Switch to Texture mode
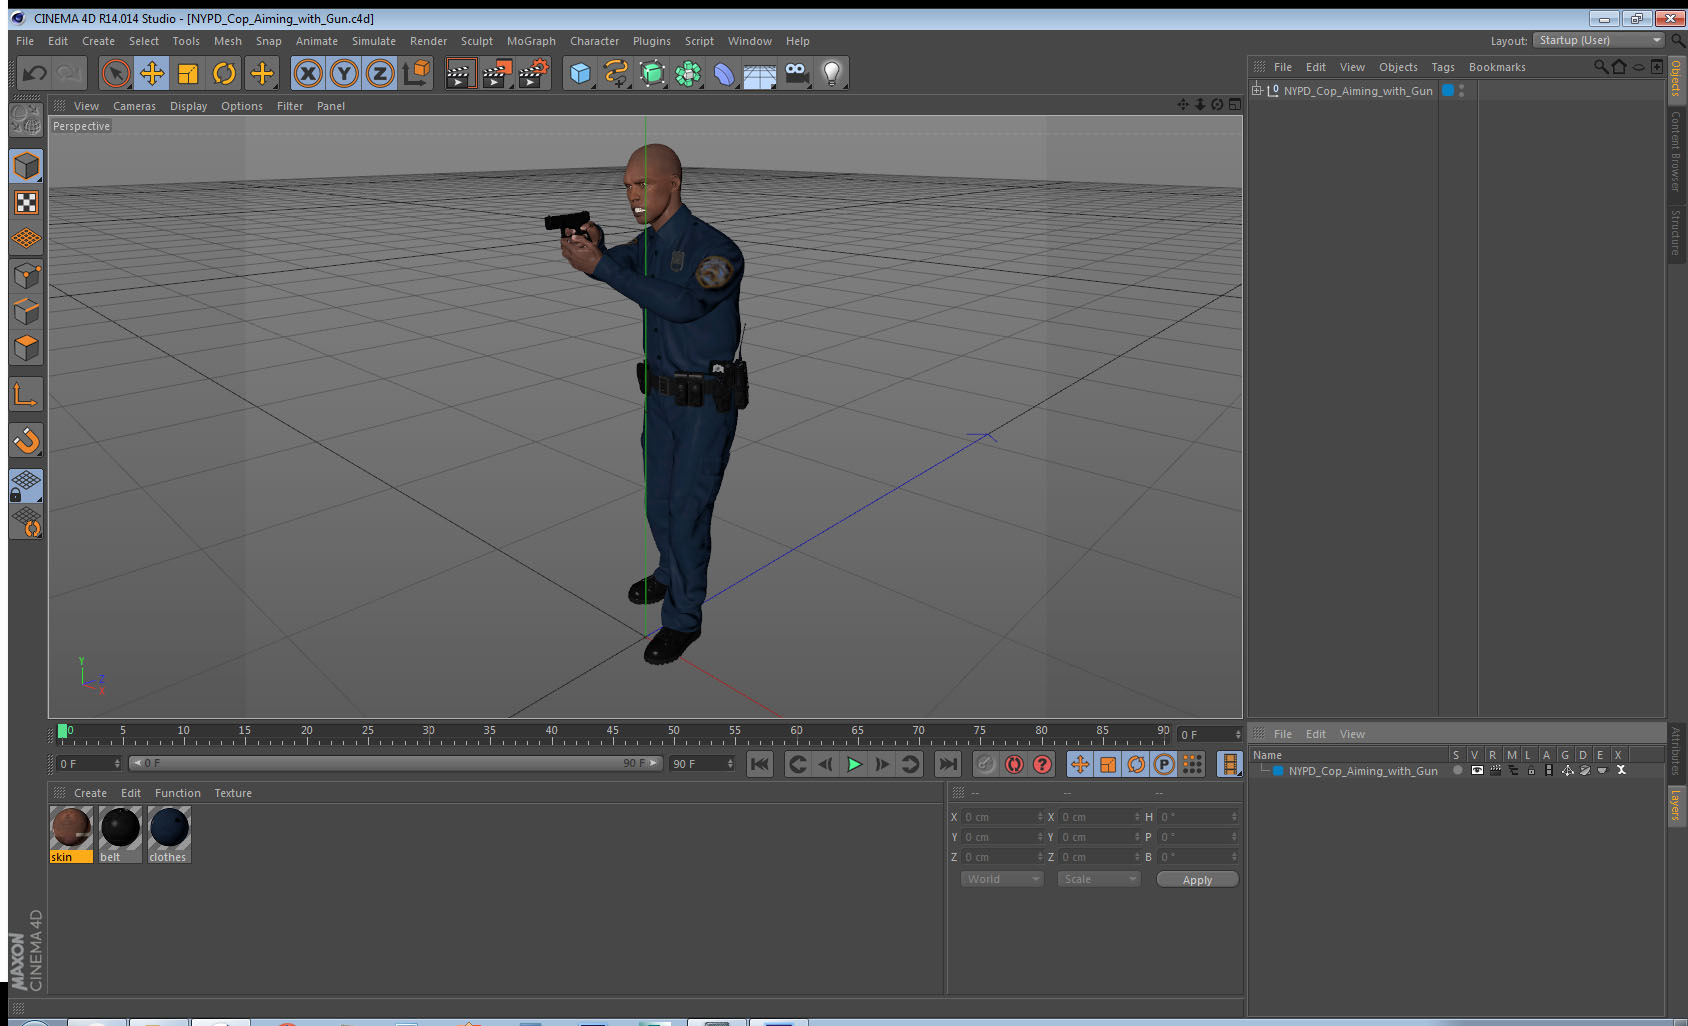The height and width of the screenshot is (1026, 1688). (x=26, y=203)
